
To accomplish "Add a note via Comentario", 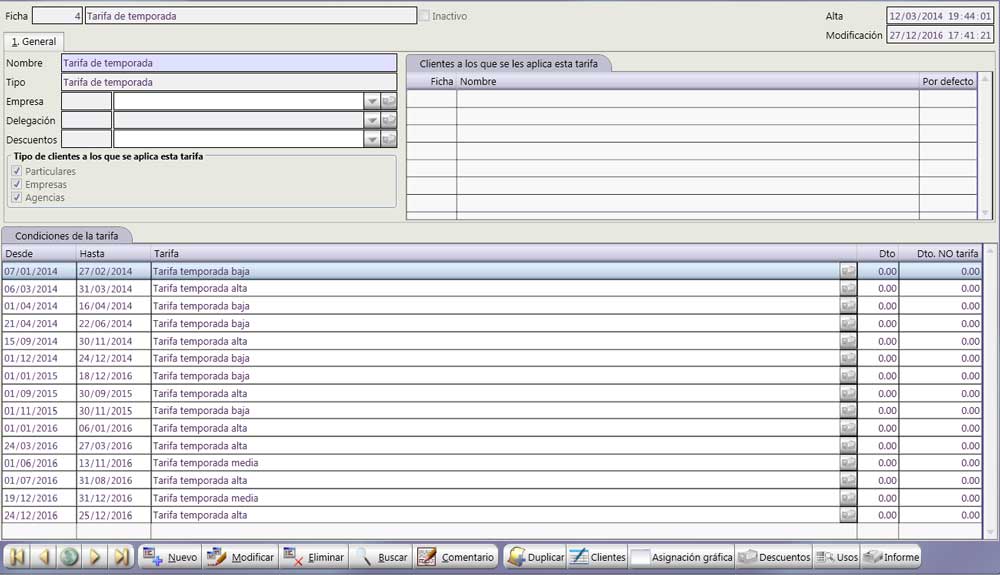I will pyautogui.click(x=456, y=557).
